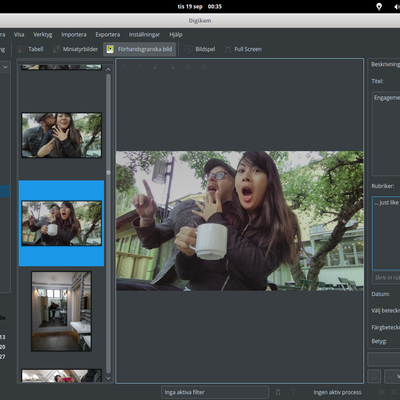
Task: Click the volume speaker icon in top panel
Action: tap(397, 7)
